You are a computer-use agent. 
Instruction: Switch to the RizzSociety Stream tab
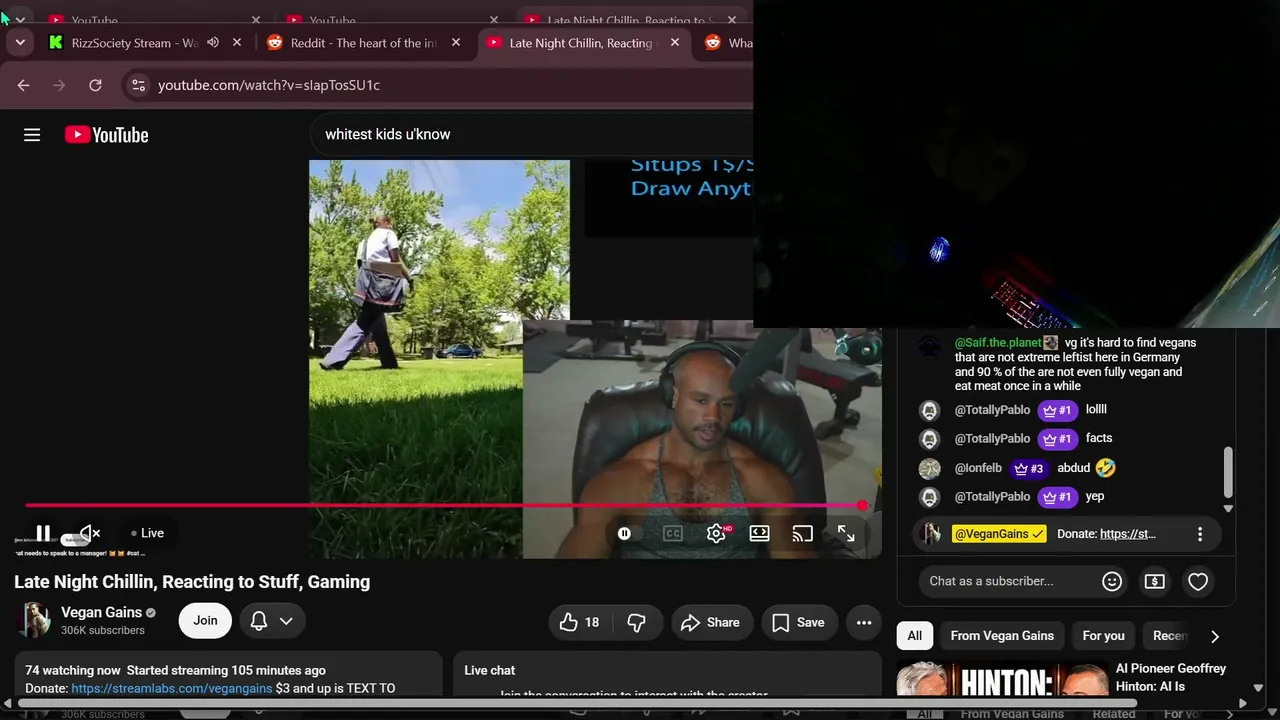coord(135,43)
